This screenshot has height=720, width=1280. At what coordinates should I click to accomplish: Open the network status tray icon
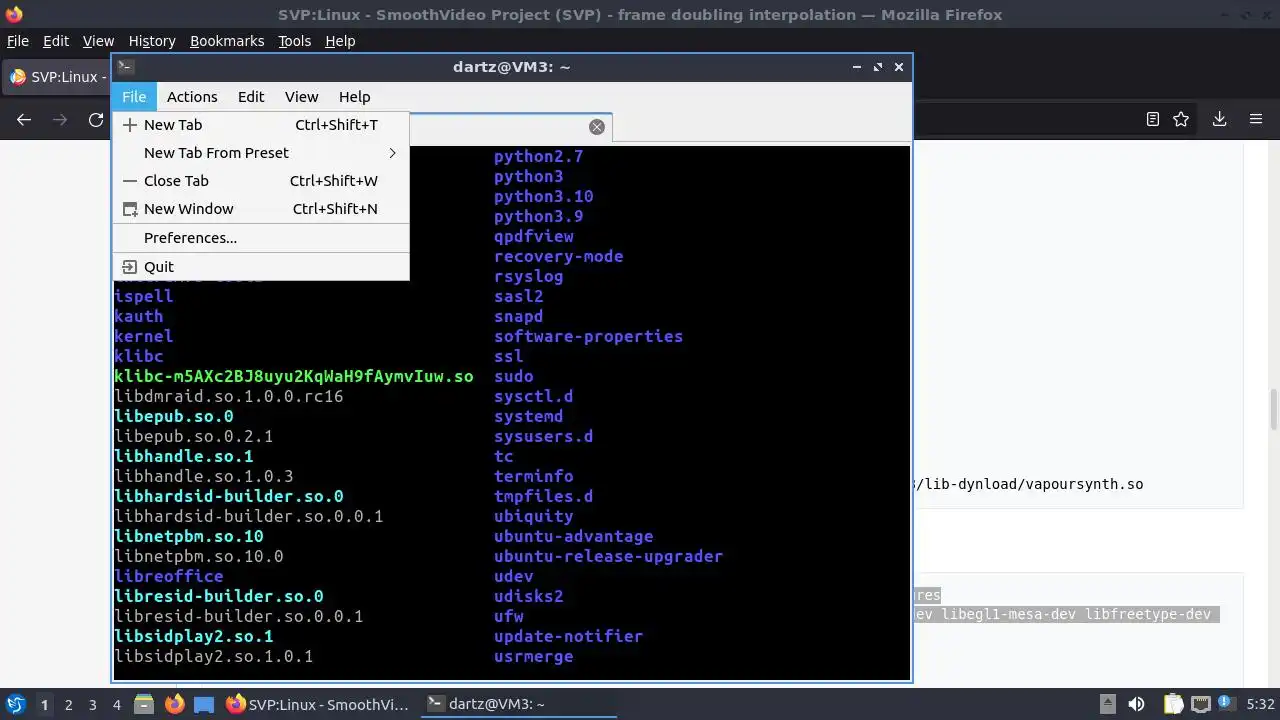1200,705
